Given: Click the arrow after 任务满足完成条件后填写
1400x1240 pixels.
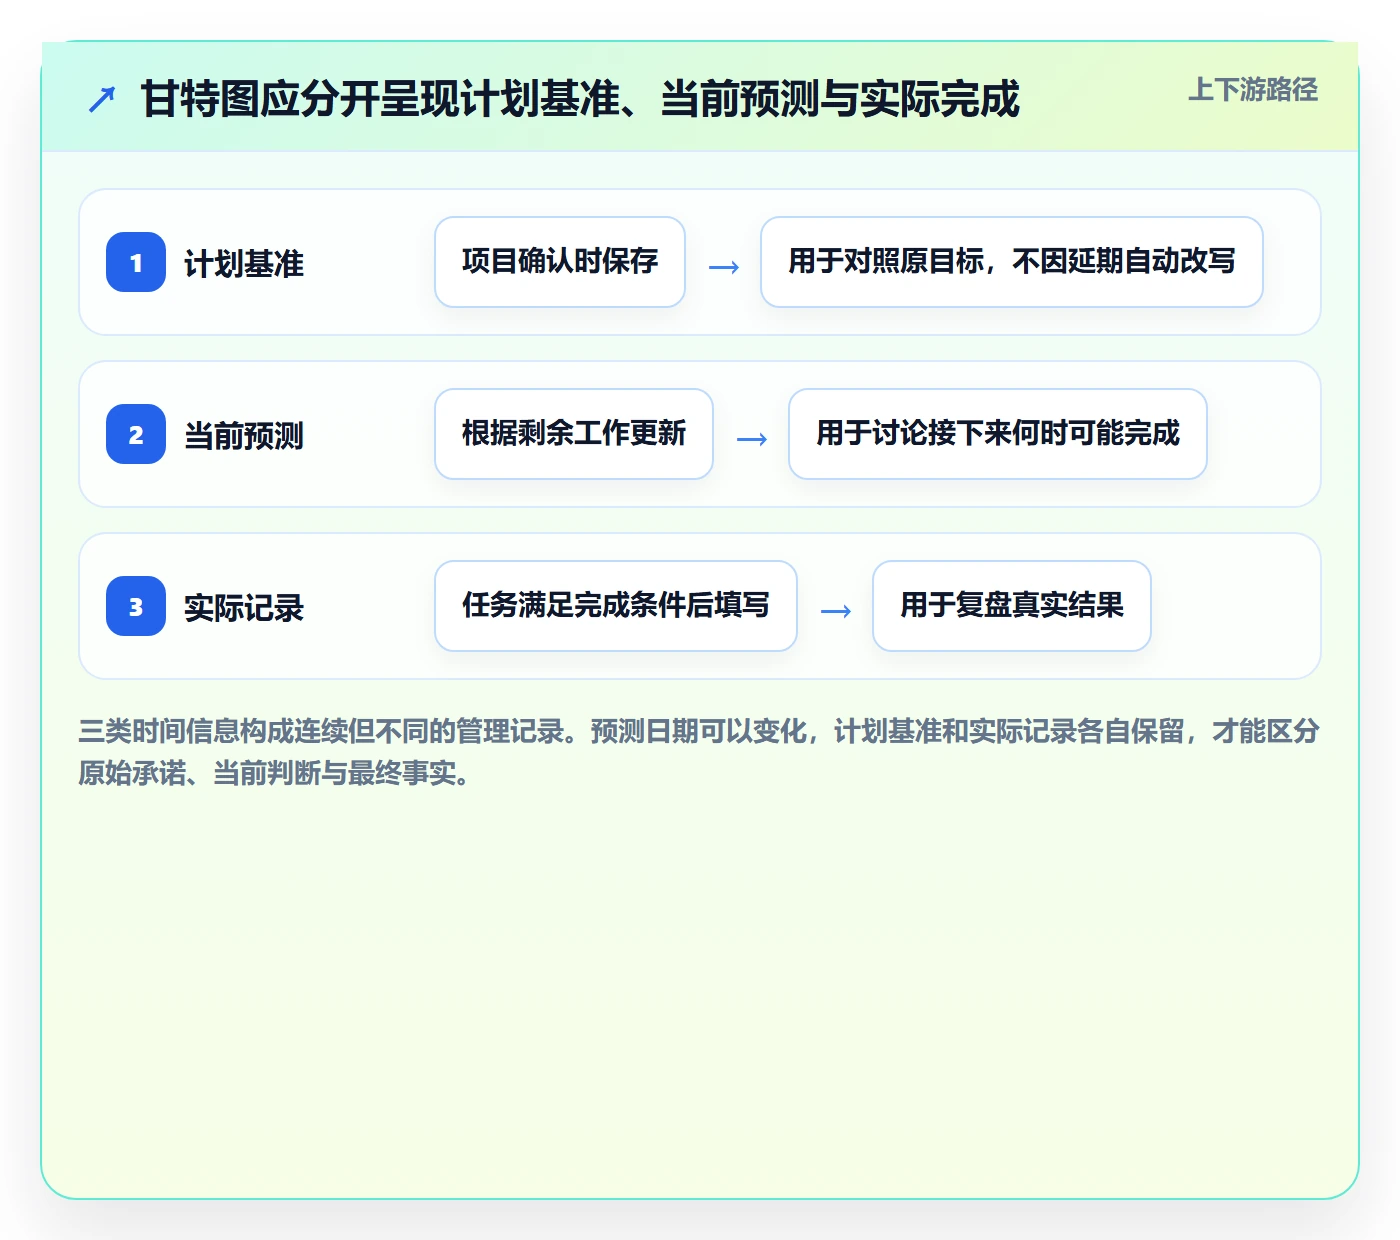Looking at the screenshot, I should [x=835, y=611].
